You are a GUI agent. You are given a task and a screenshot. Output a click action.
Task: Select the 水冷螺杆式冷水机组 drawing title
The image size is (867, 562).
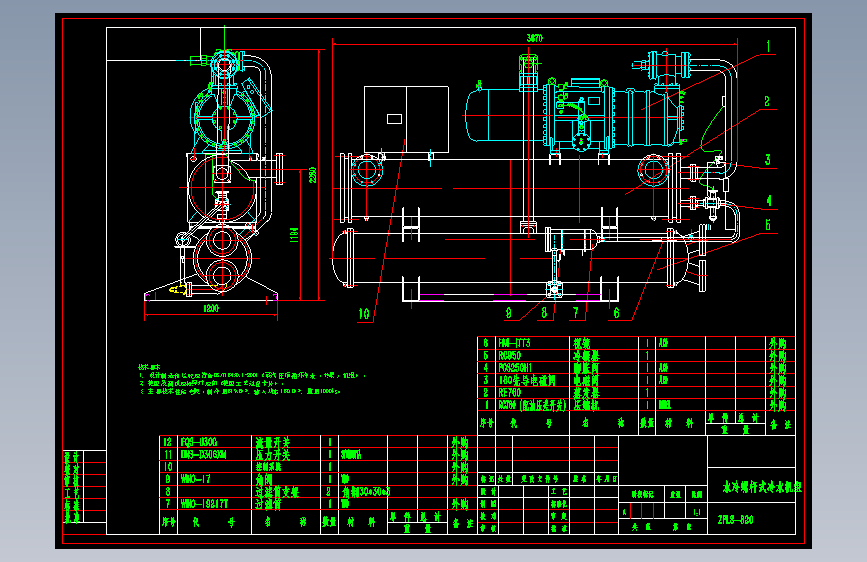point(762,487)
